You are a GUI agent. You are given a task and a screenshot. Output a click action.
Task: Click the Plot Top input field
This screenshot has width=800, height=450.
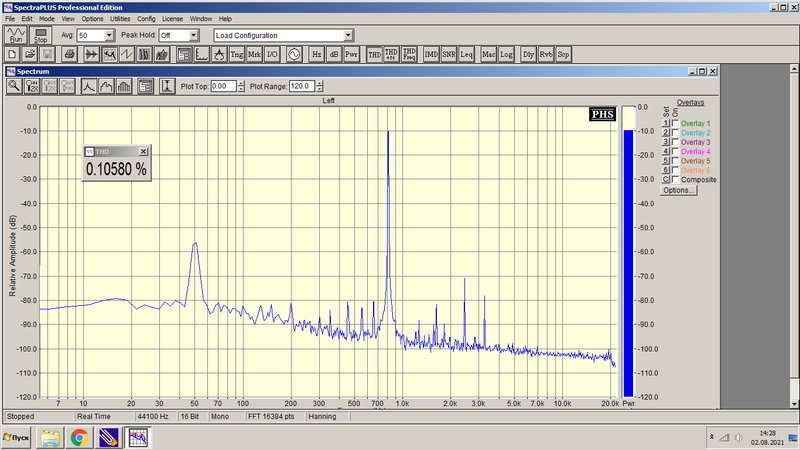[x=223, y=86]
